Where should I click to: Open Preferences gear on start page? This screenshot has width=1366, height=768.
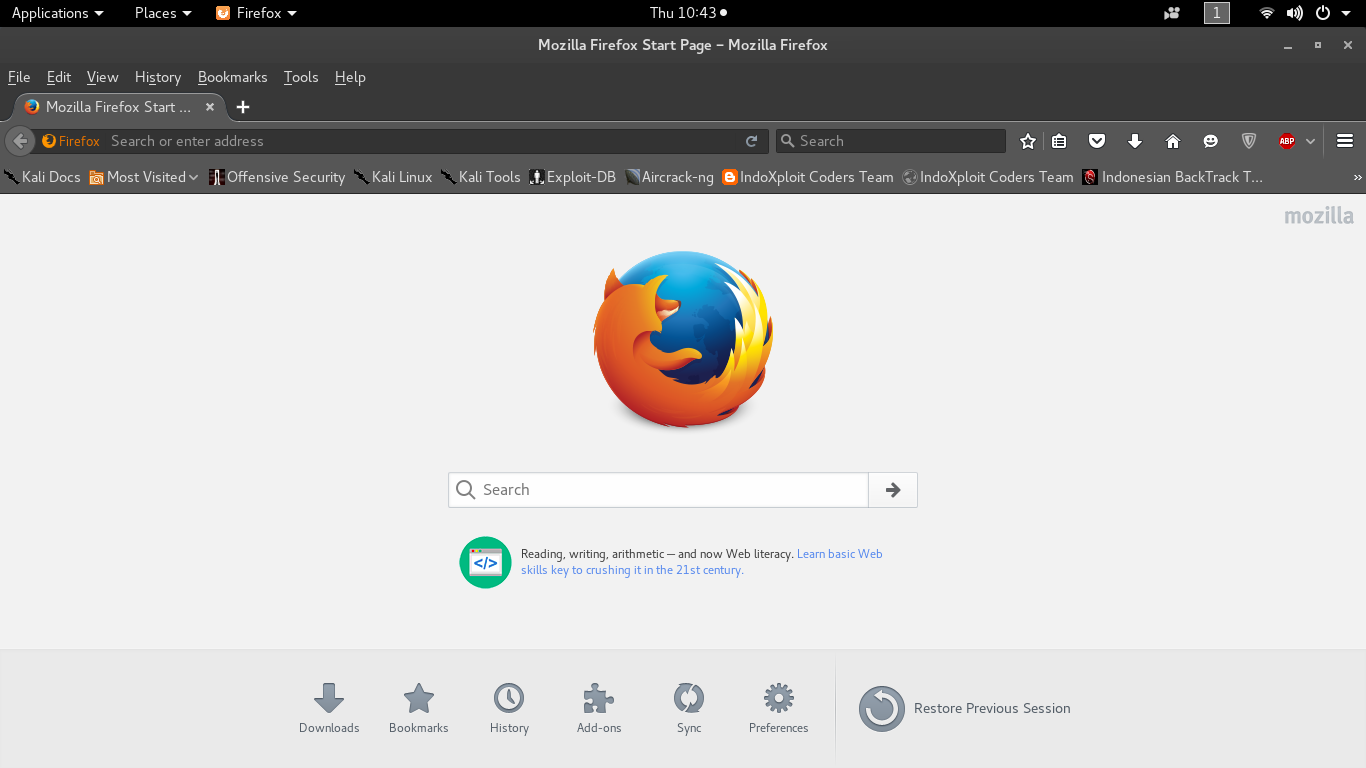(x=779, y=708)
